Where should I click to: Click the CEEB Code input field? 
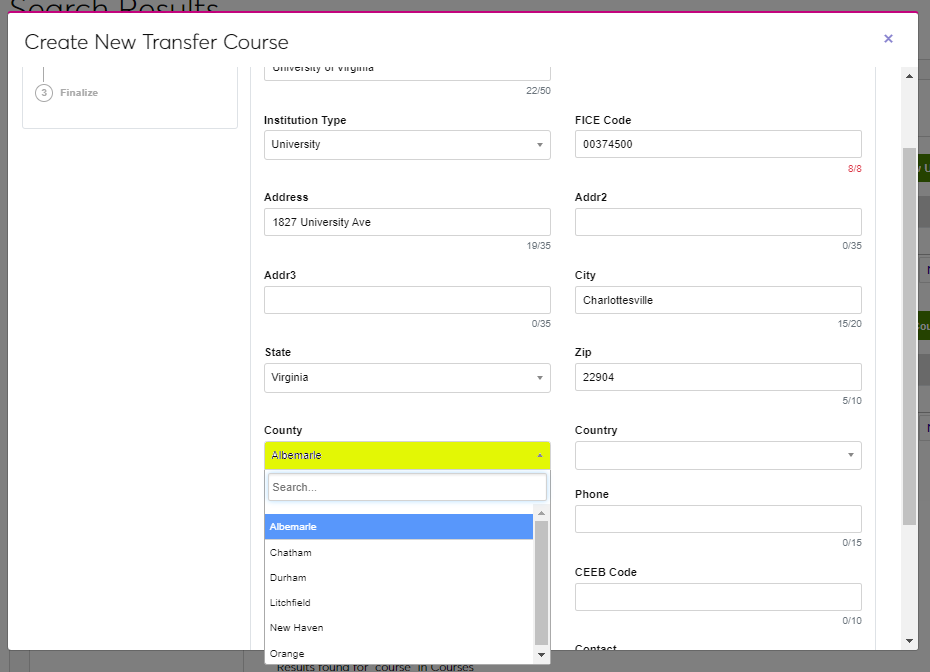pyautogui.click(x=718, y=597)
